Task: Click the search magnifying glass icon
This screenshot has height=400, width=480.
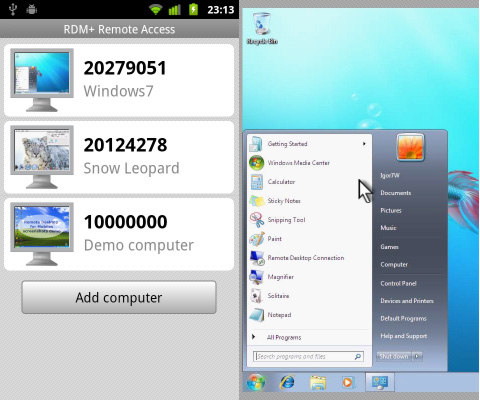Action: [x=357, y=357]
